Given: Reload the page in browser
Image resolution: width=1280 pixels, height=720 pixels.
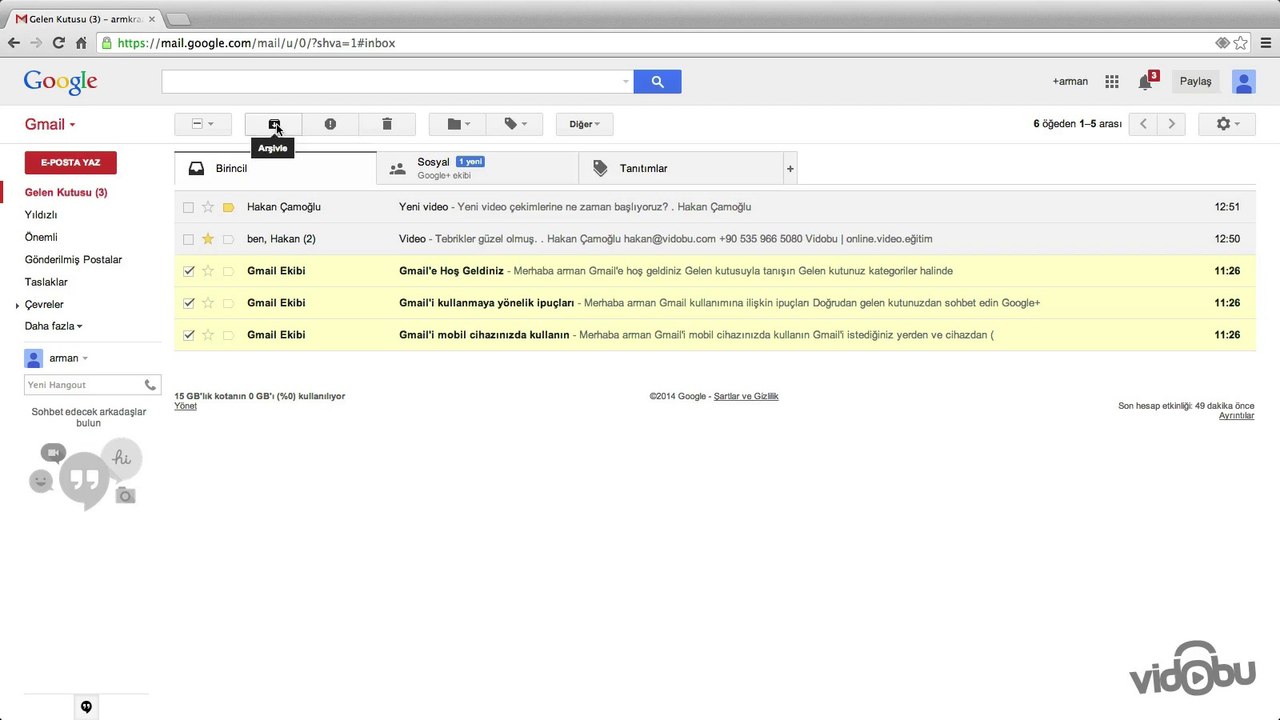Looking at the screenshot, I should [59, 43].
